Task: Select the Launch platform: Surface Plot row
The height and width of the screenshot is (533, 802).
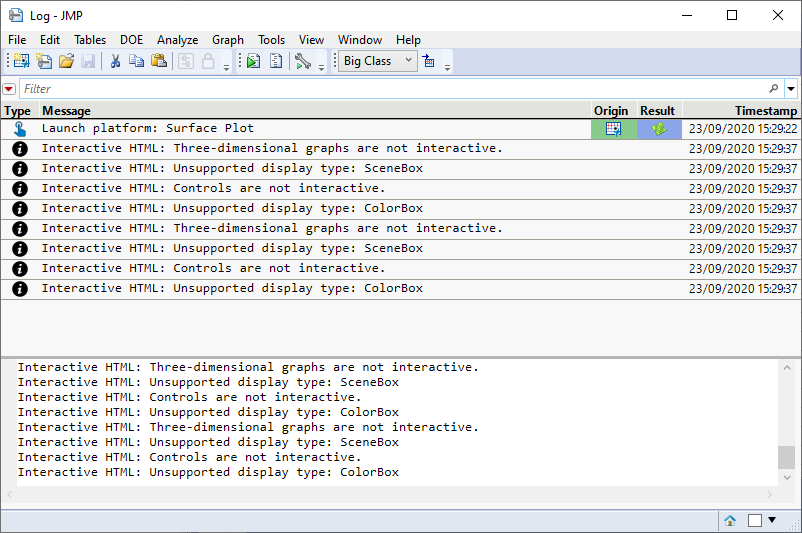Action: click(300, 129)
